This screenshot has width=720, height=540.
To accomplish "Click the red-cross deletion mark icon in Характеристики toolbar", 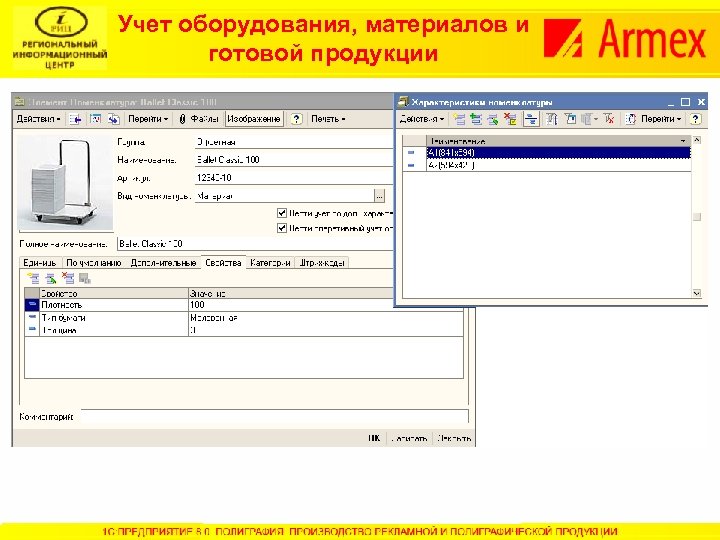I will tap(510, 119).
